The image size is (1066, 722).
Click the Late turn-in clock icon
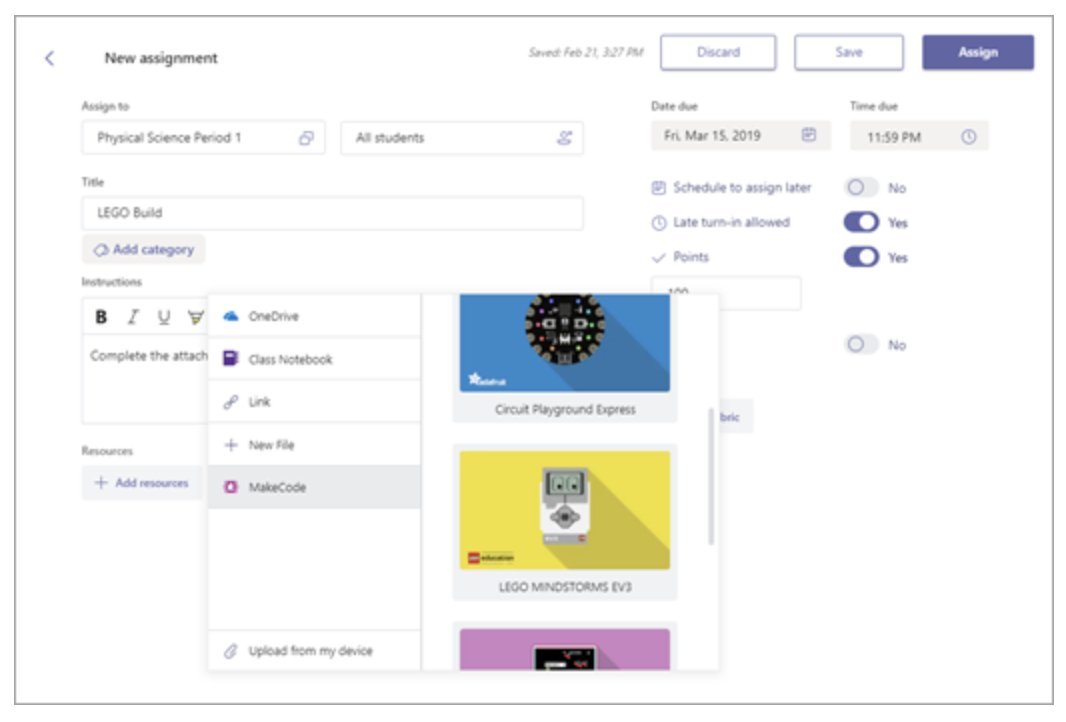tap(659, 223)
